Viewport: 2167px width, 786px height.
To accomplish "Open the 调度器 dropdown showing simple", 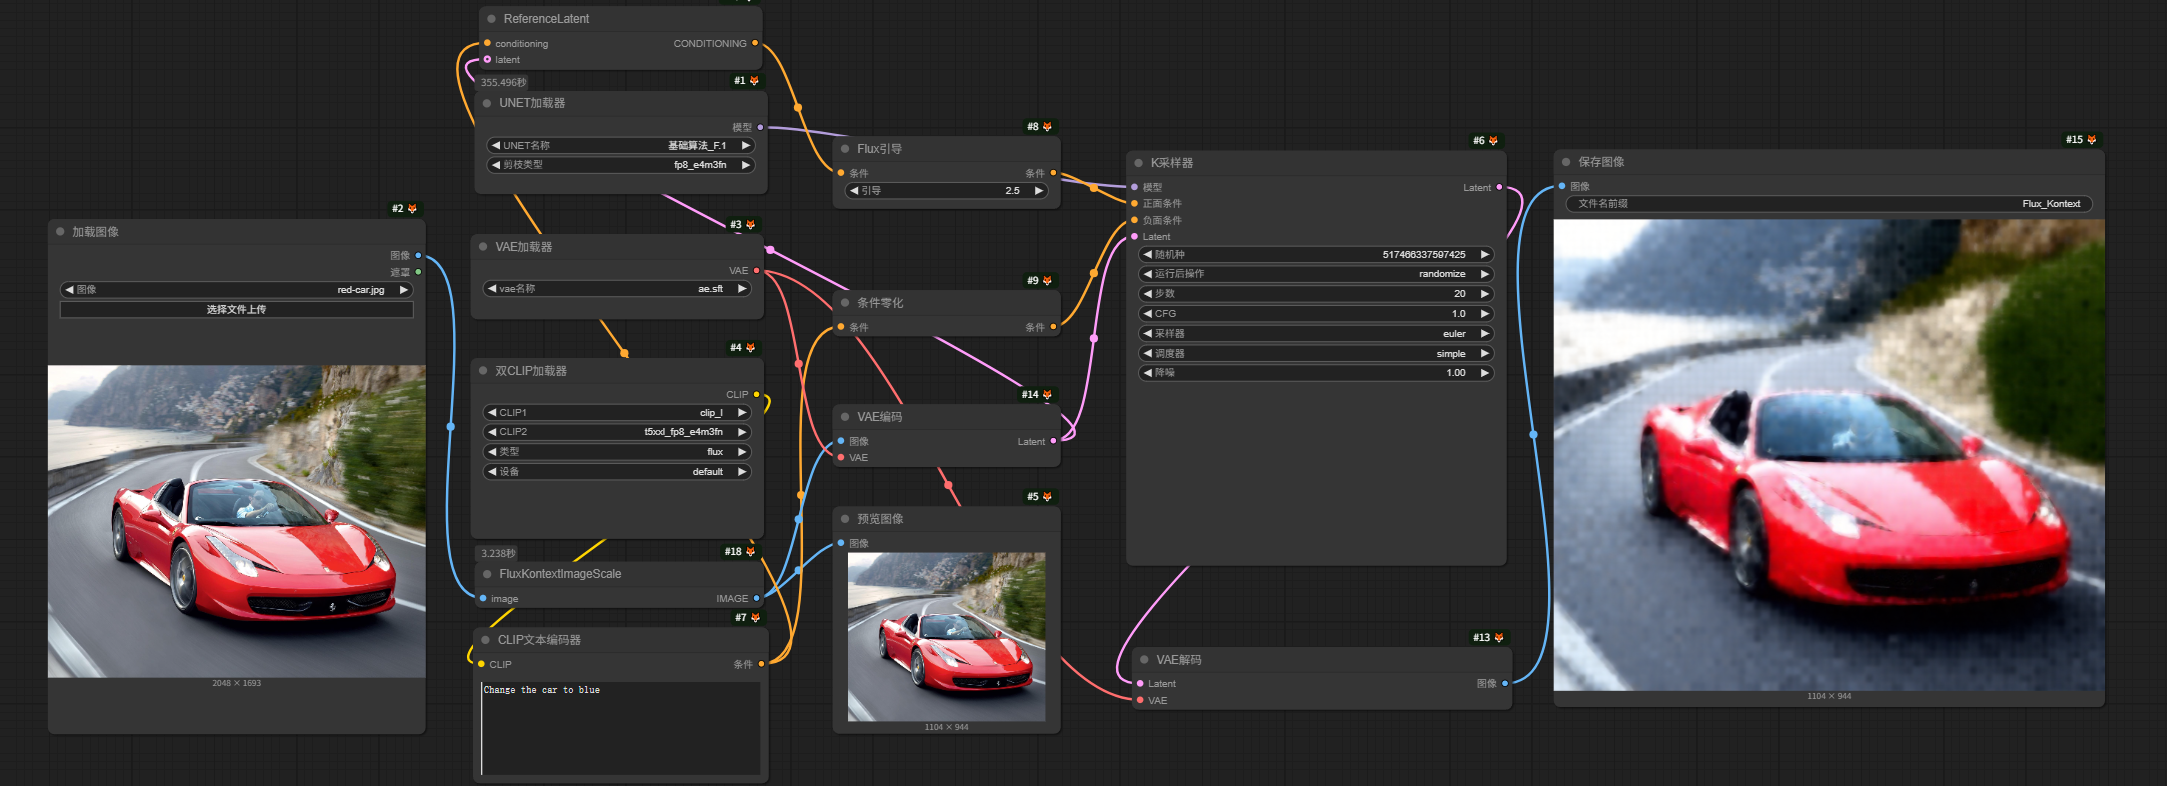I will point(1316,354).
